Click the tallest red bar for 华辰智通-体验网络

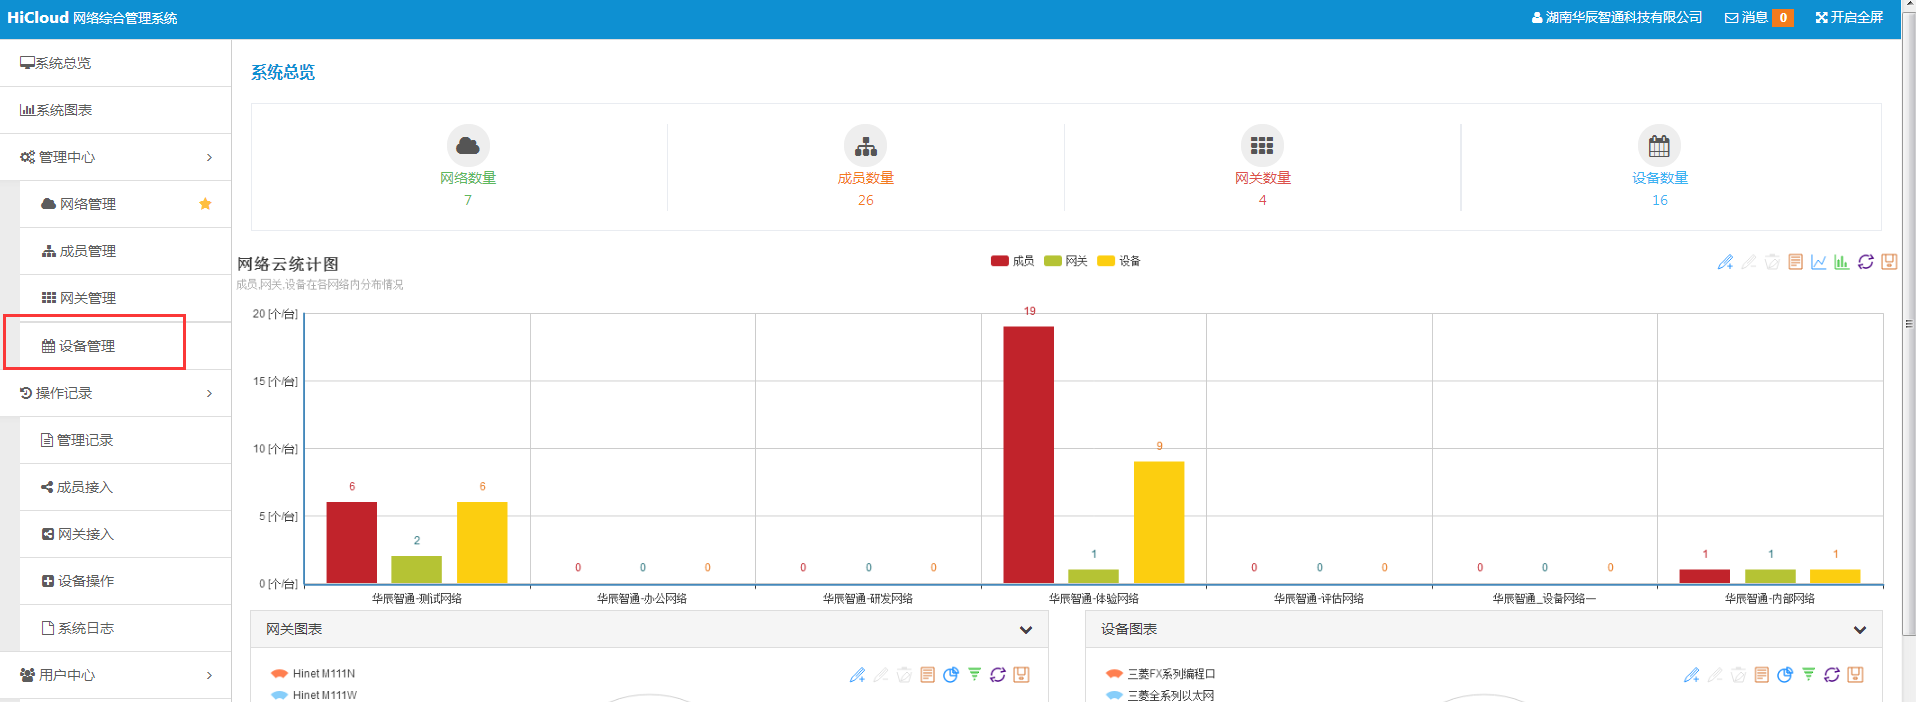click(1028, 454)
